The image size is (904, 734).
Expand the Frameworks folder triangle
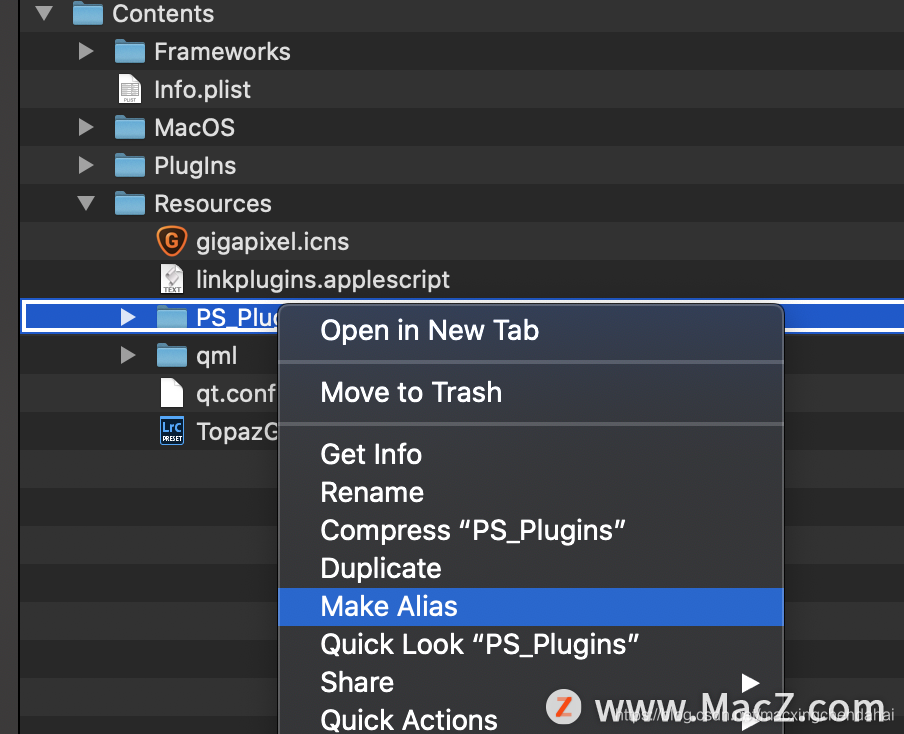pyautogui.click(x=86, y=51)
